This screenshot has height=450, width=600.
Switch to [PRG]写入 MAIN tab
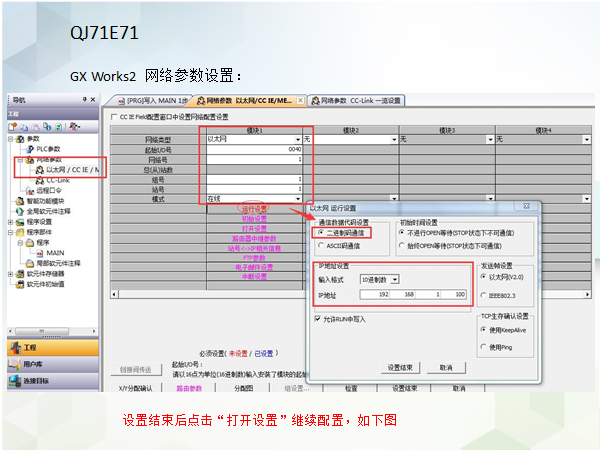(x=152, y=101)
